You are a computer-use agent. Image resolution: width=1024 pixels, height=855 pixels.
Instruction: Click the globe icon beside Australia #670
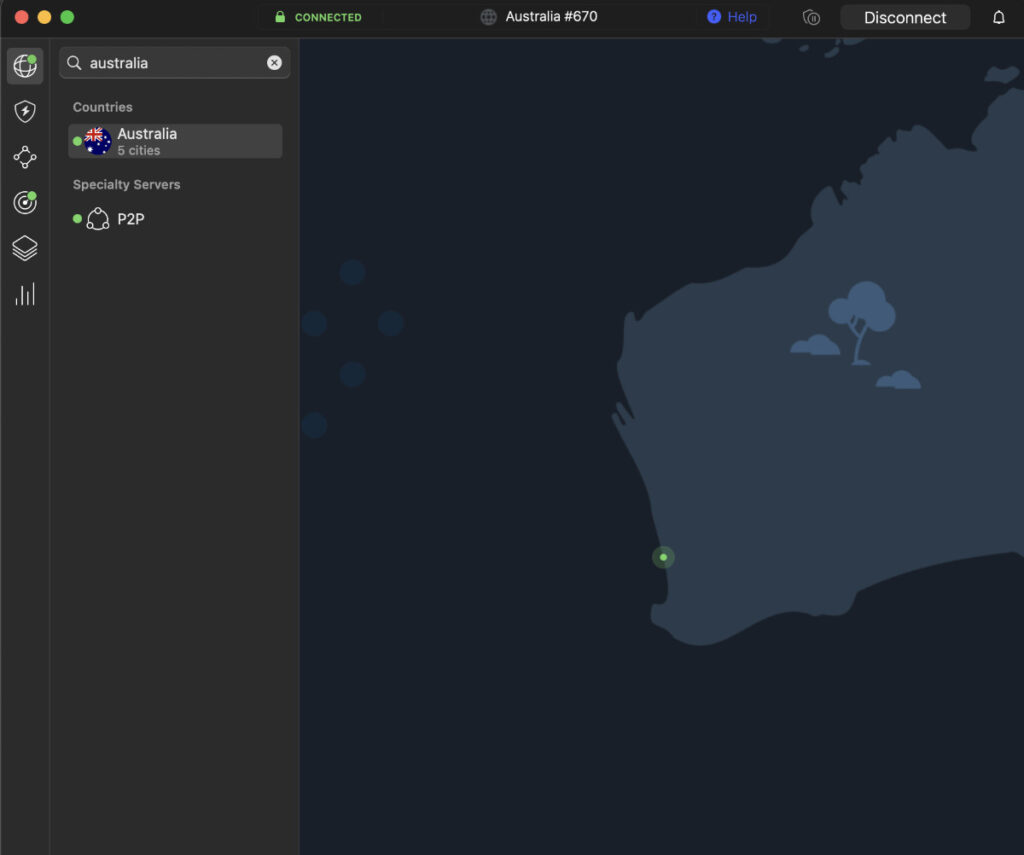(488, 17)
